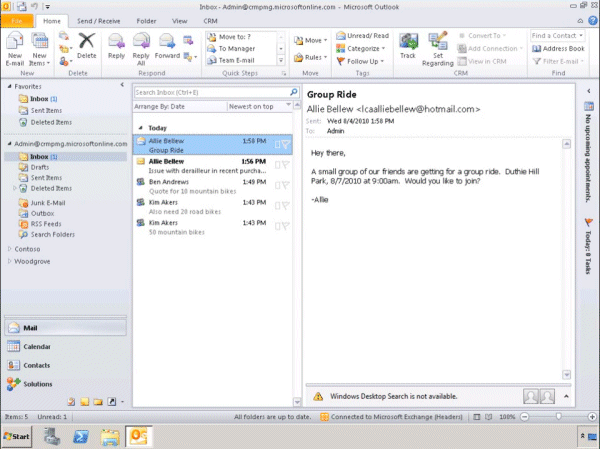Switch to the Folder tab
The image size is (600, 449).
(x=147, y=21)
